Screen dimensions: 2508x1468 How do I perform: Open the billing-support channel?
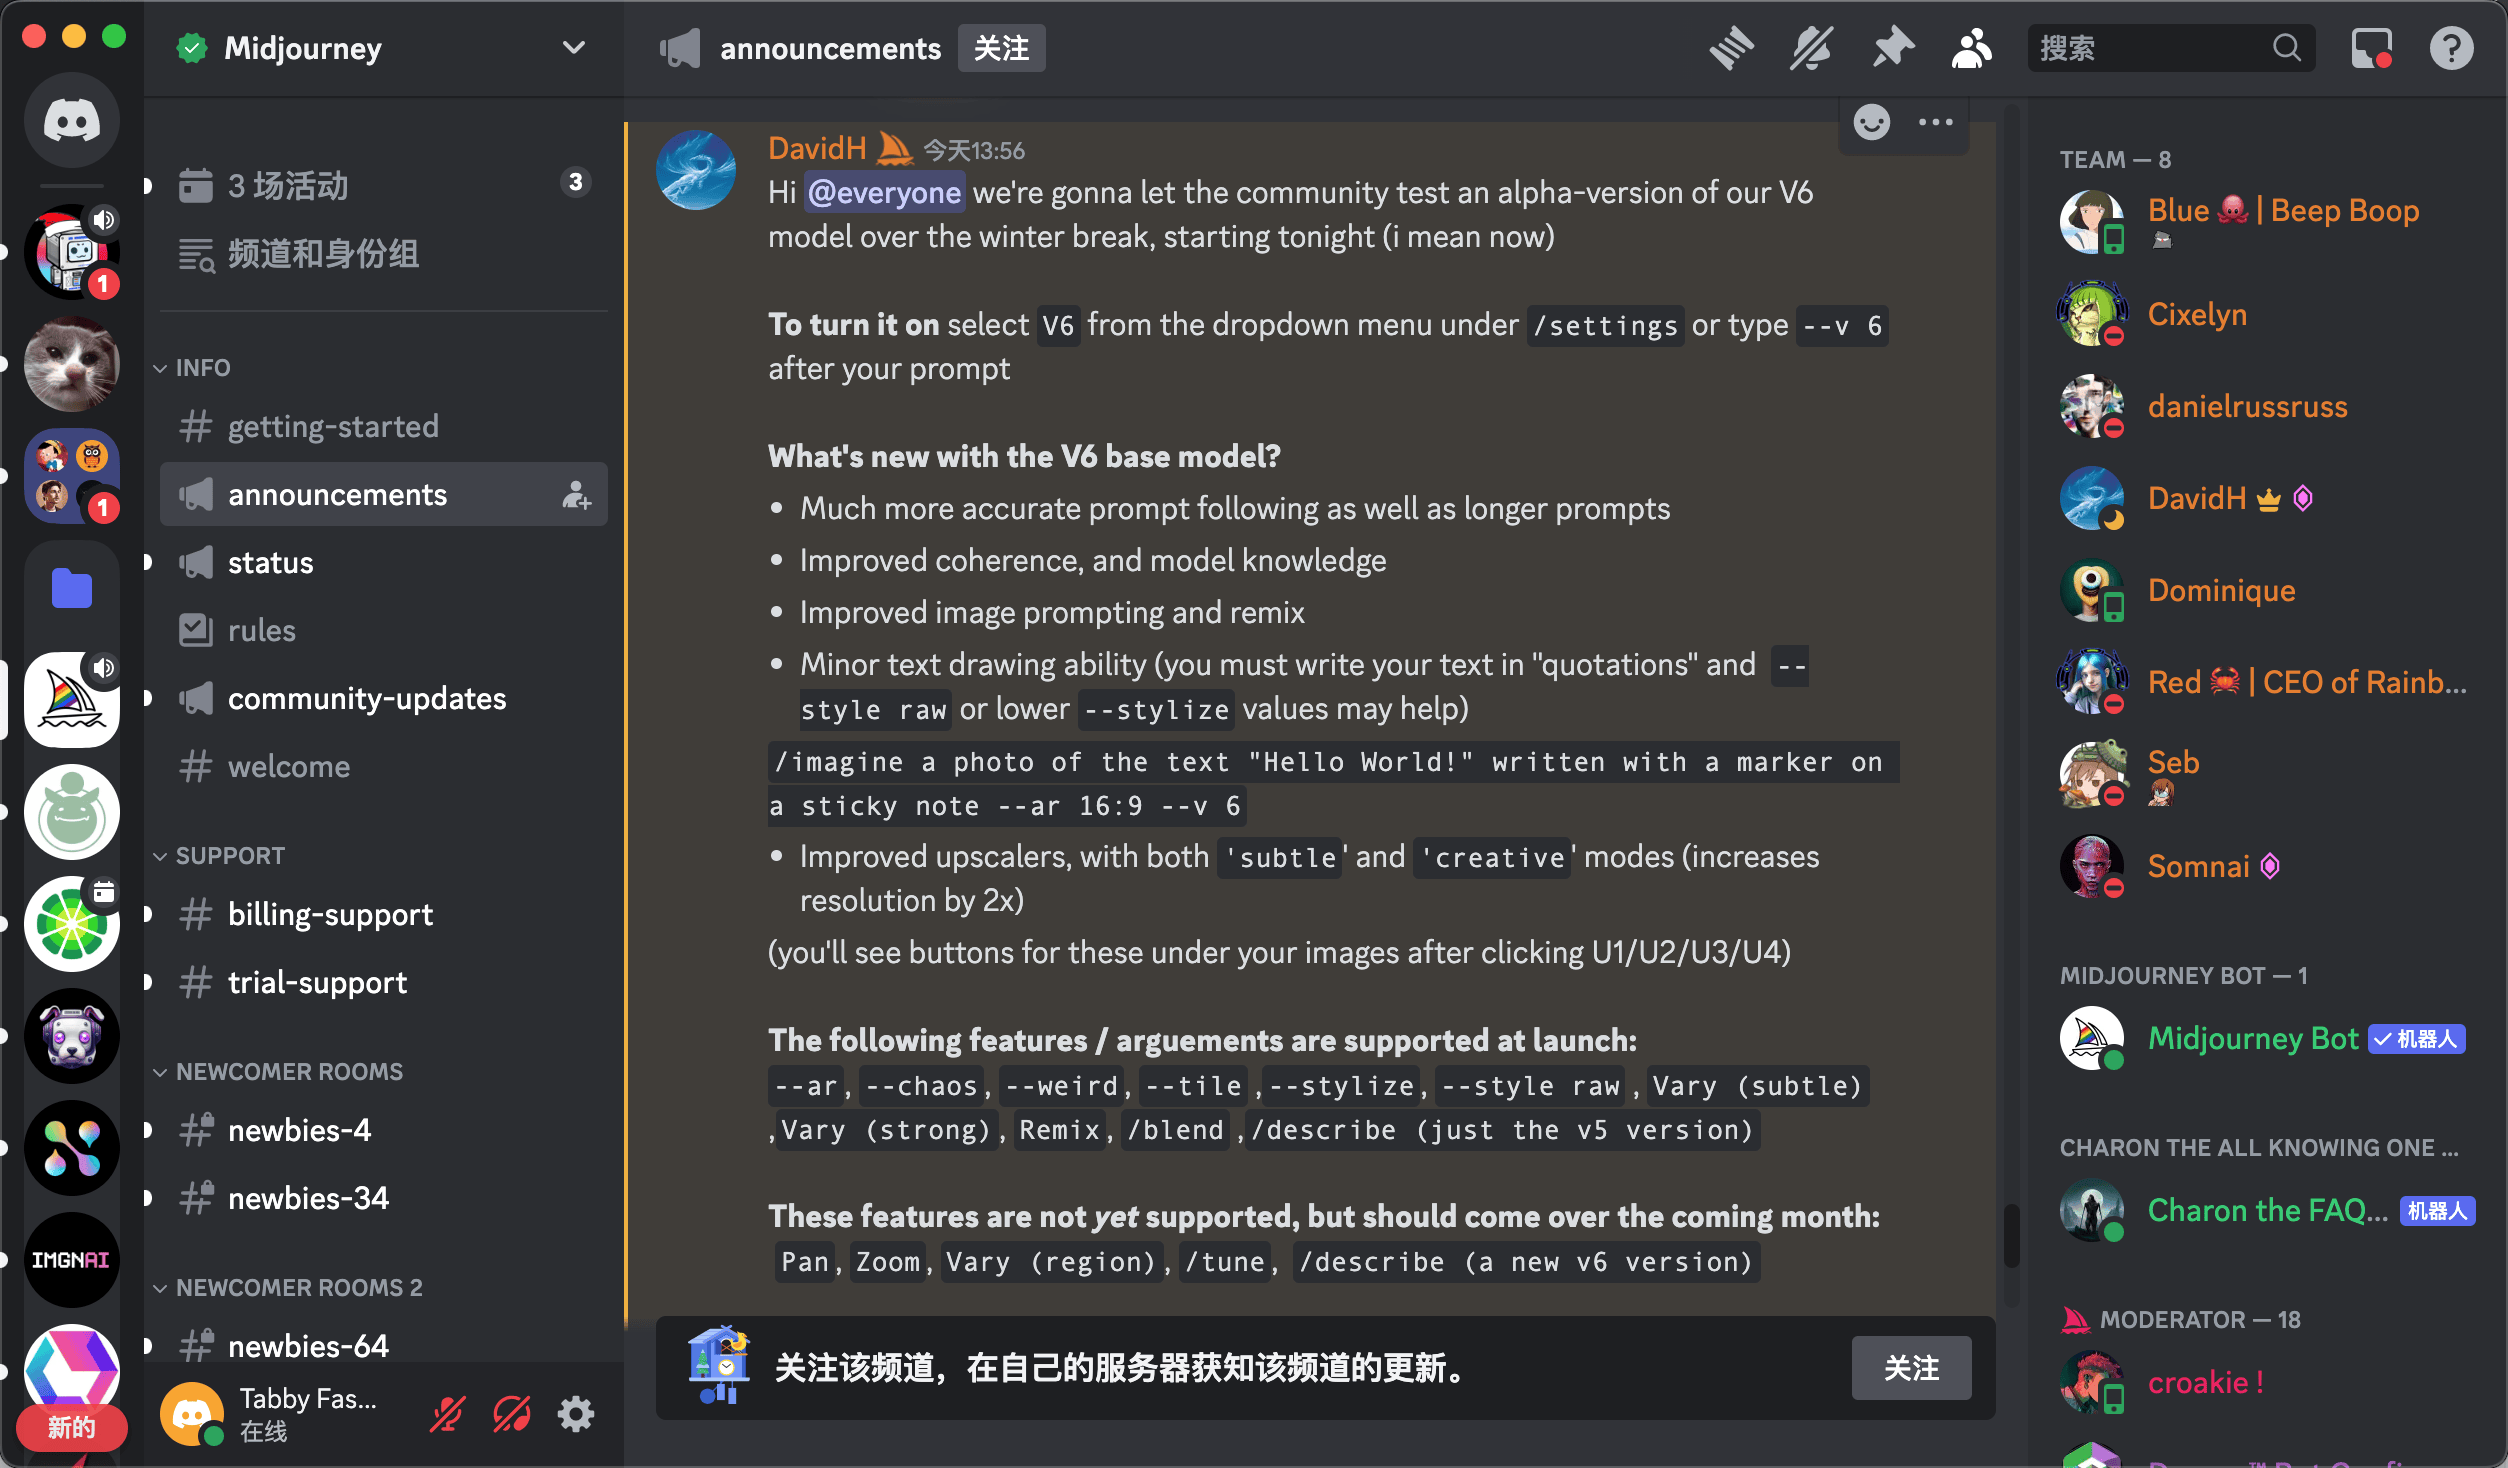(384, 915)
